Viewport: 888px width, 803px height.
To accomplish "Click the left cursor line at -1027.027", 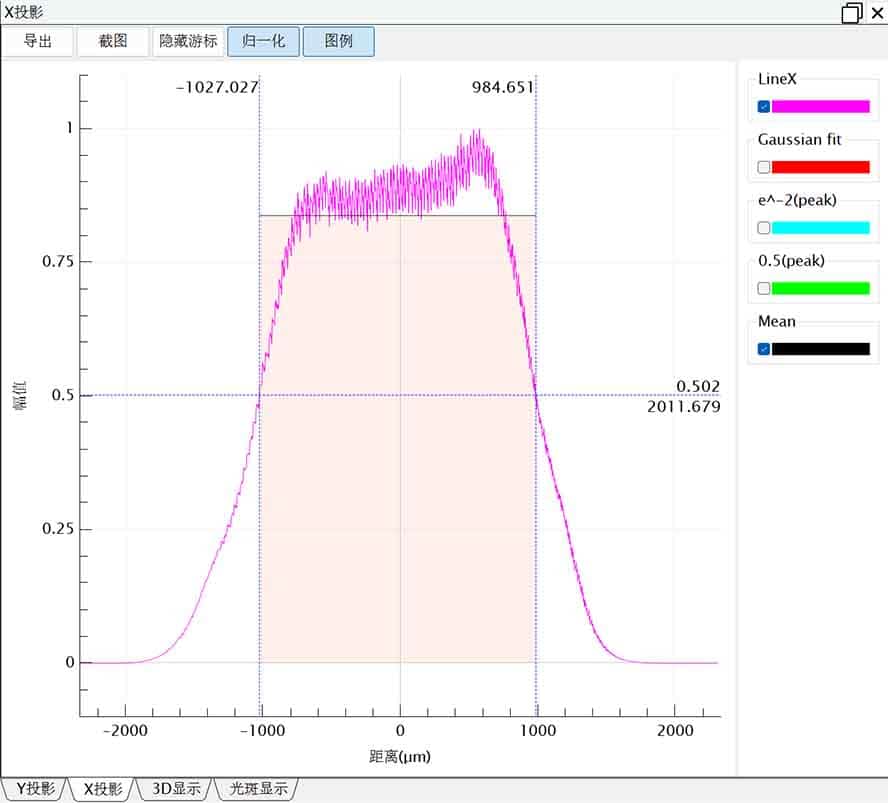I will [260, 300].
